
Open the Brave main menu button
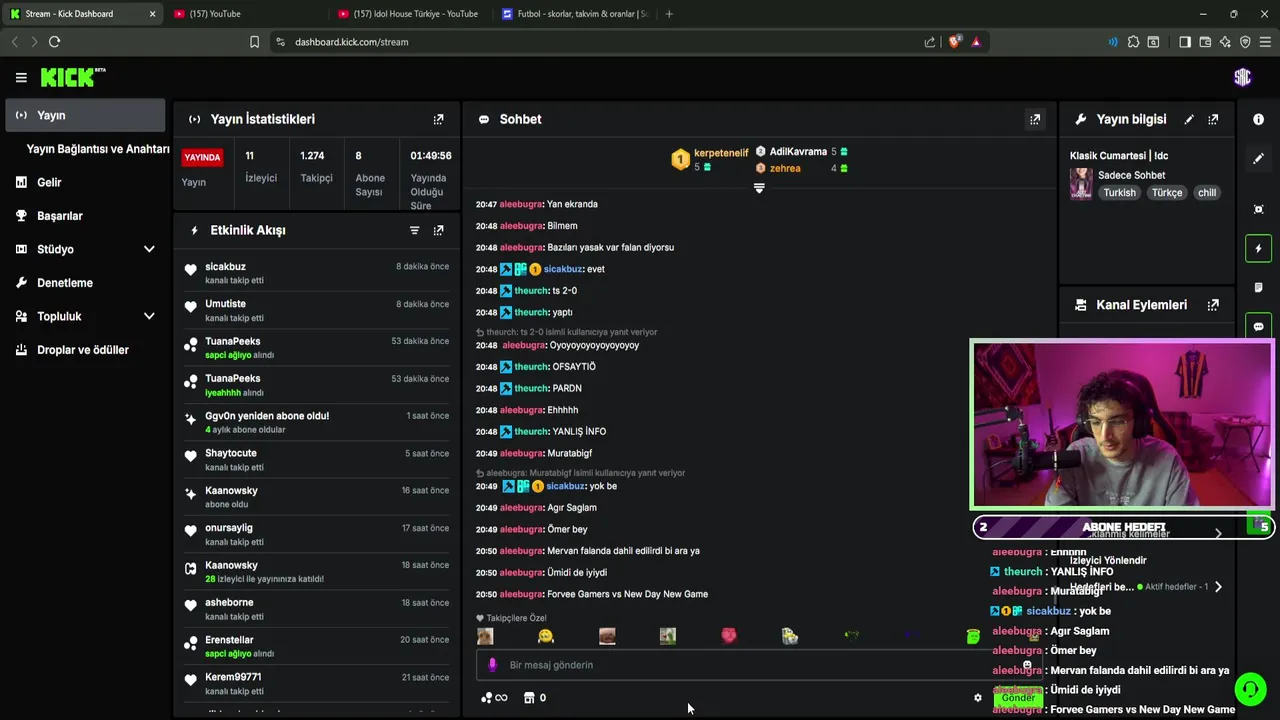click(x=1265, y=42)
